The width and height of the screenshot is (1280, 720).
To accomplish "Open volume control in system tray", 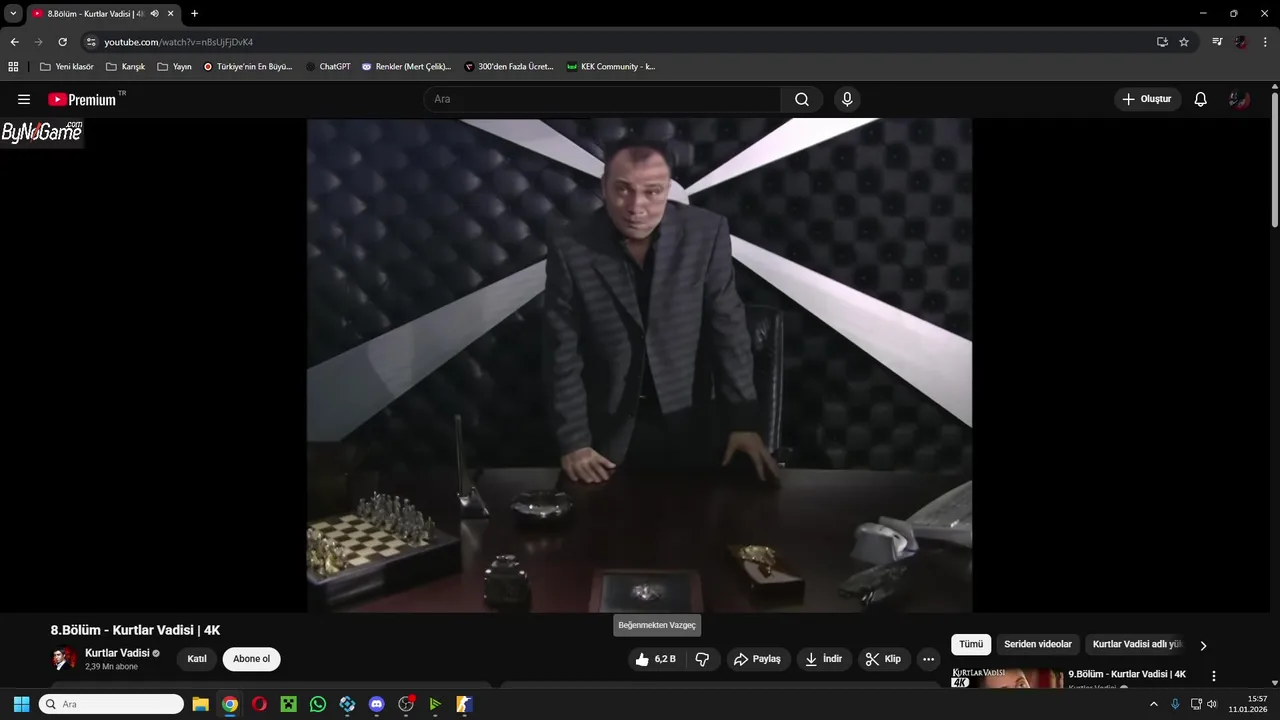I will [1212, 704].
